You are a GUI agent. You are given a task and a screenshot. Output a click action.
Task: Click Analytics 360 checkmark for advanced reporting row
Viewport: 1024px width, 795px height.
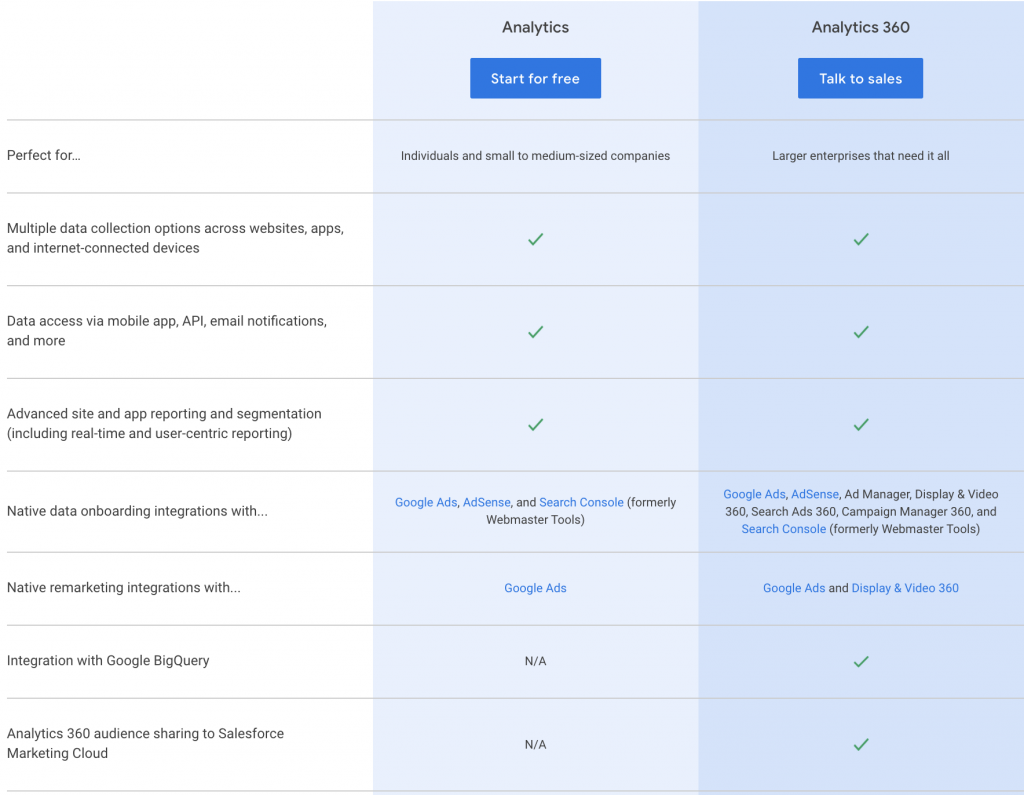860,425
